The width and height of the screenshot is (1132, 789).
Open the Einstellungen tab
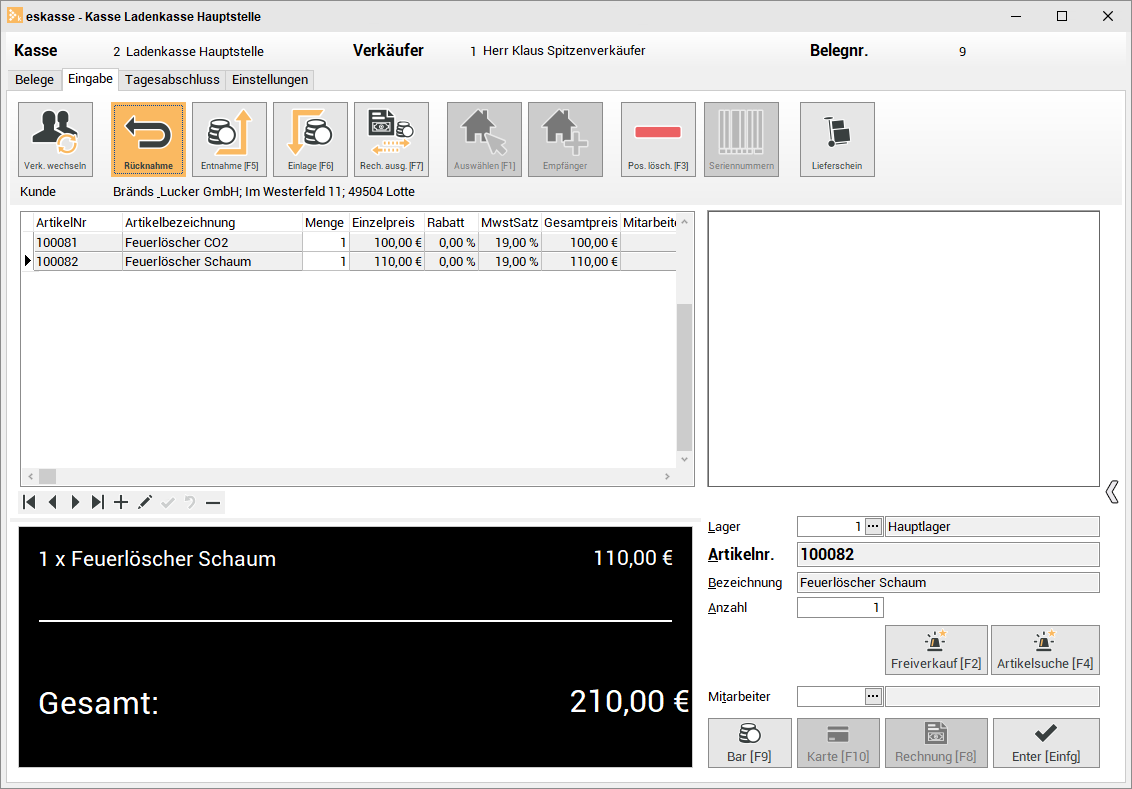270,79
